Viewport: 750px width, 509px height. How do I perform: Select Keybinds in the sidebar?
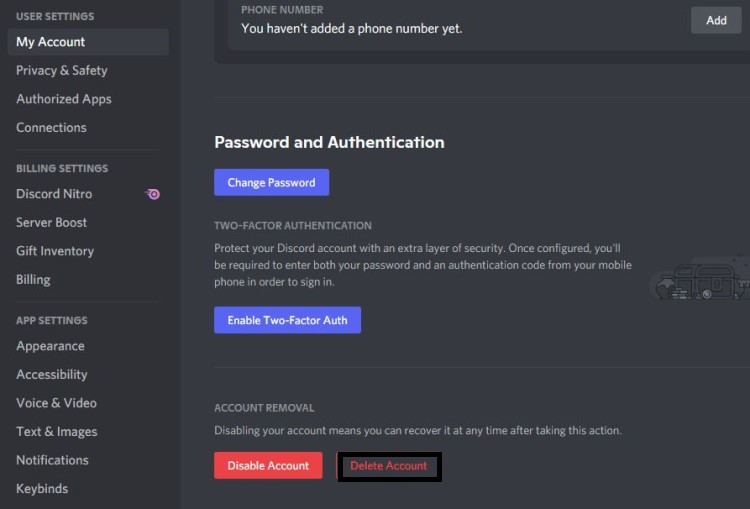[42, 488]
